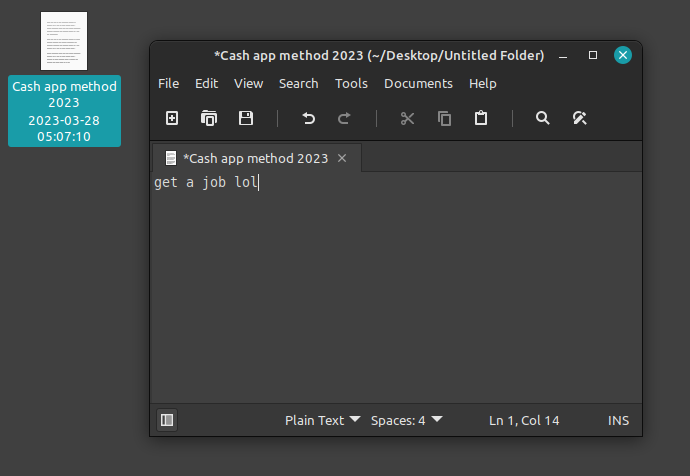Open Find with the magnifier icon
Screen dimensions: 690x476
pyautogui.click(x=543, y=118)
